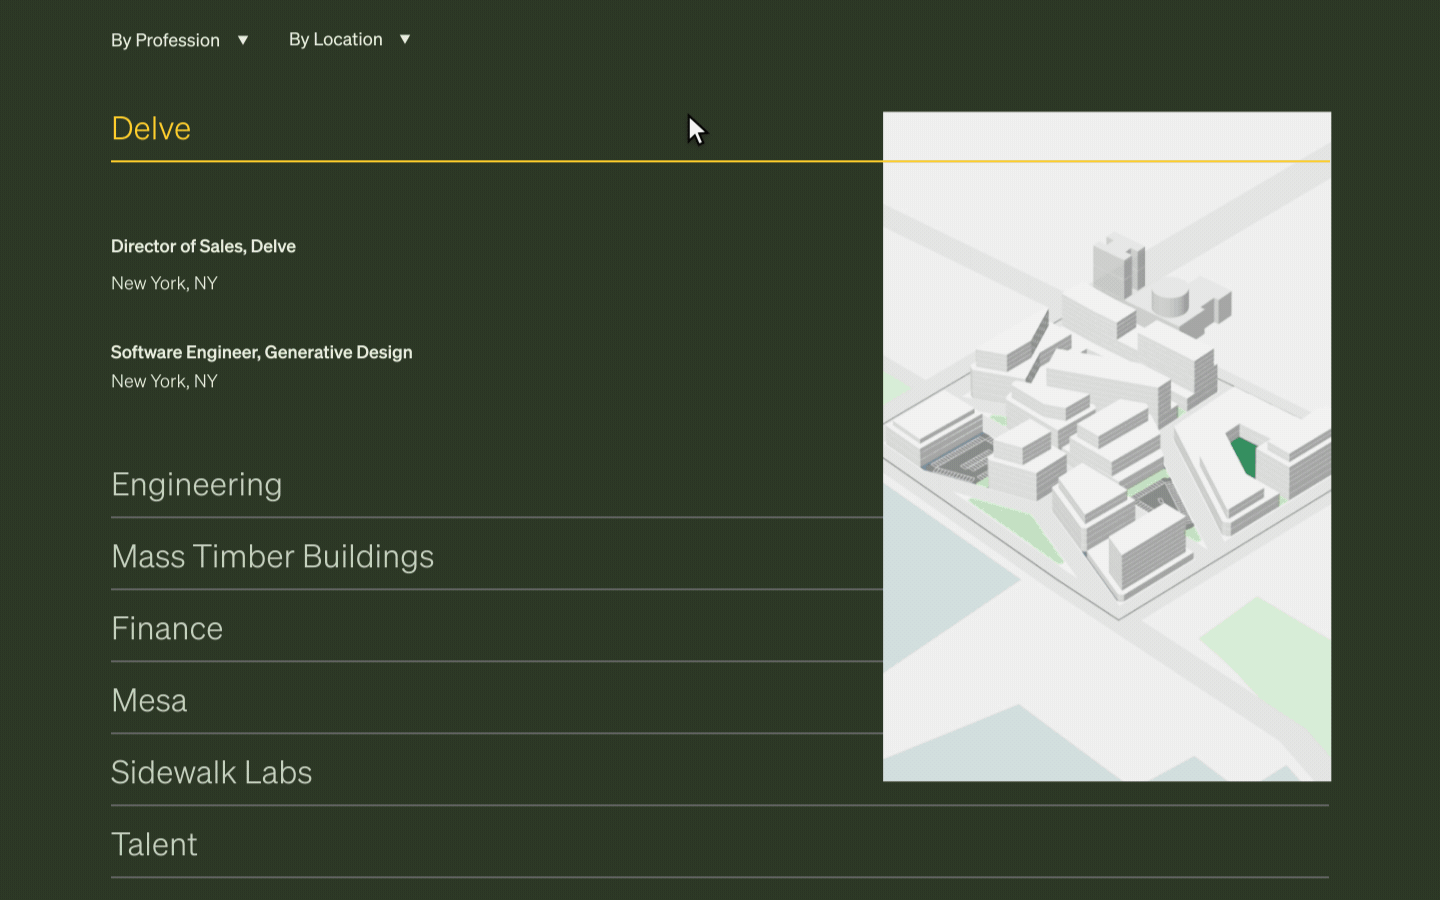
Task: Open the By Location filter
Action: coord(335,39)
